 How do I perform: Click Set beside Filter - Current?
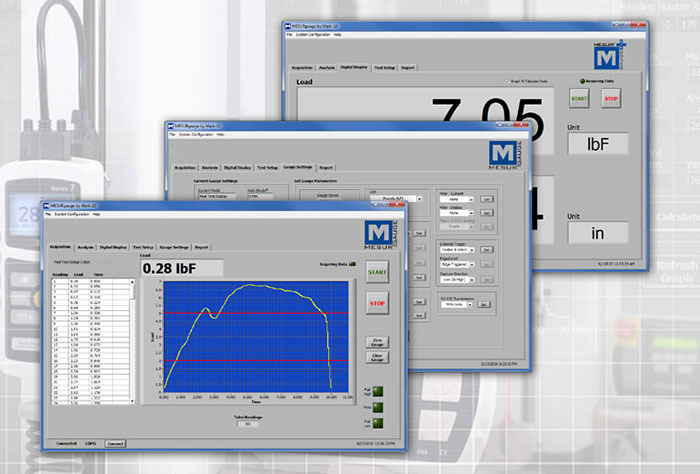(487, 199)
